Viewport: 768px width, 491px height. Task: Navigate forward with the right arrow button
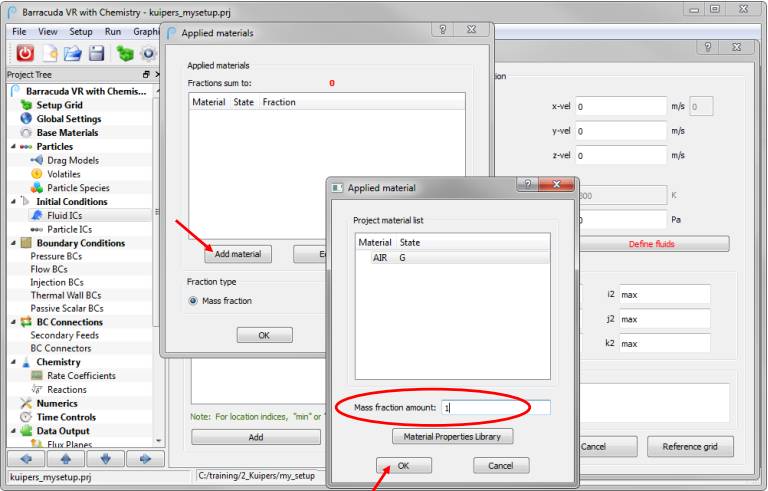(x=145, y=459)
